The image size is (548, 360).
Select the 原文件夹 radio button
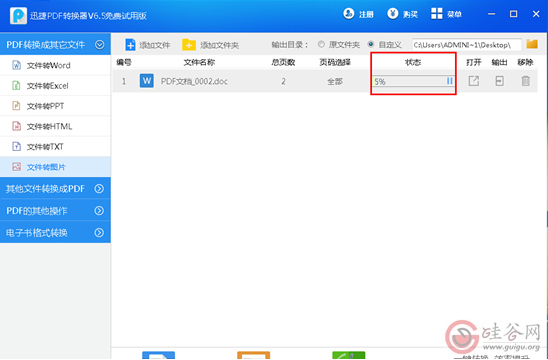[321, 44]
